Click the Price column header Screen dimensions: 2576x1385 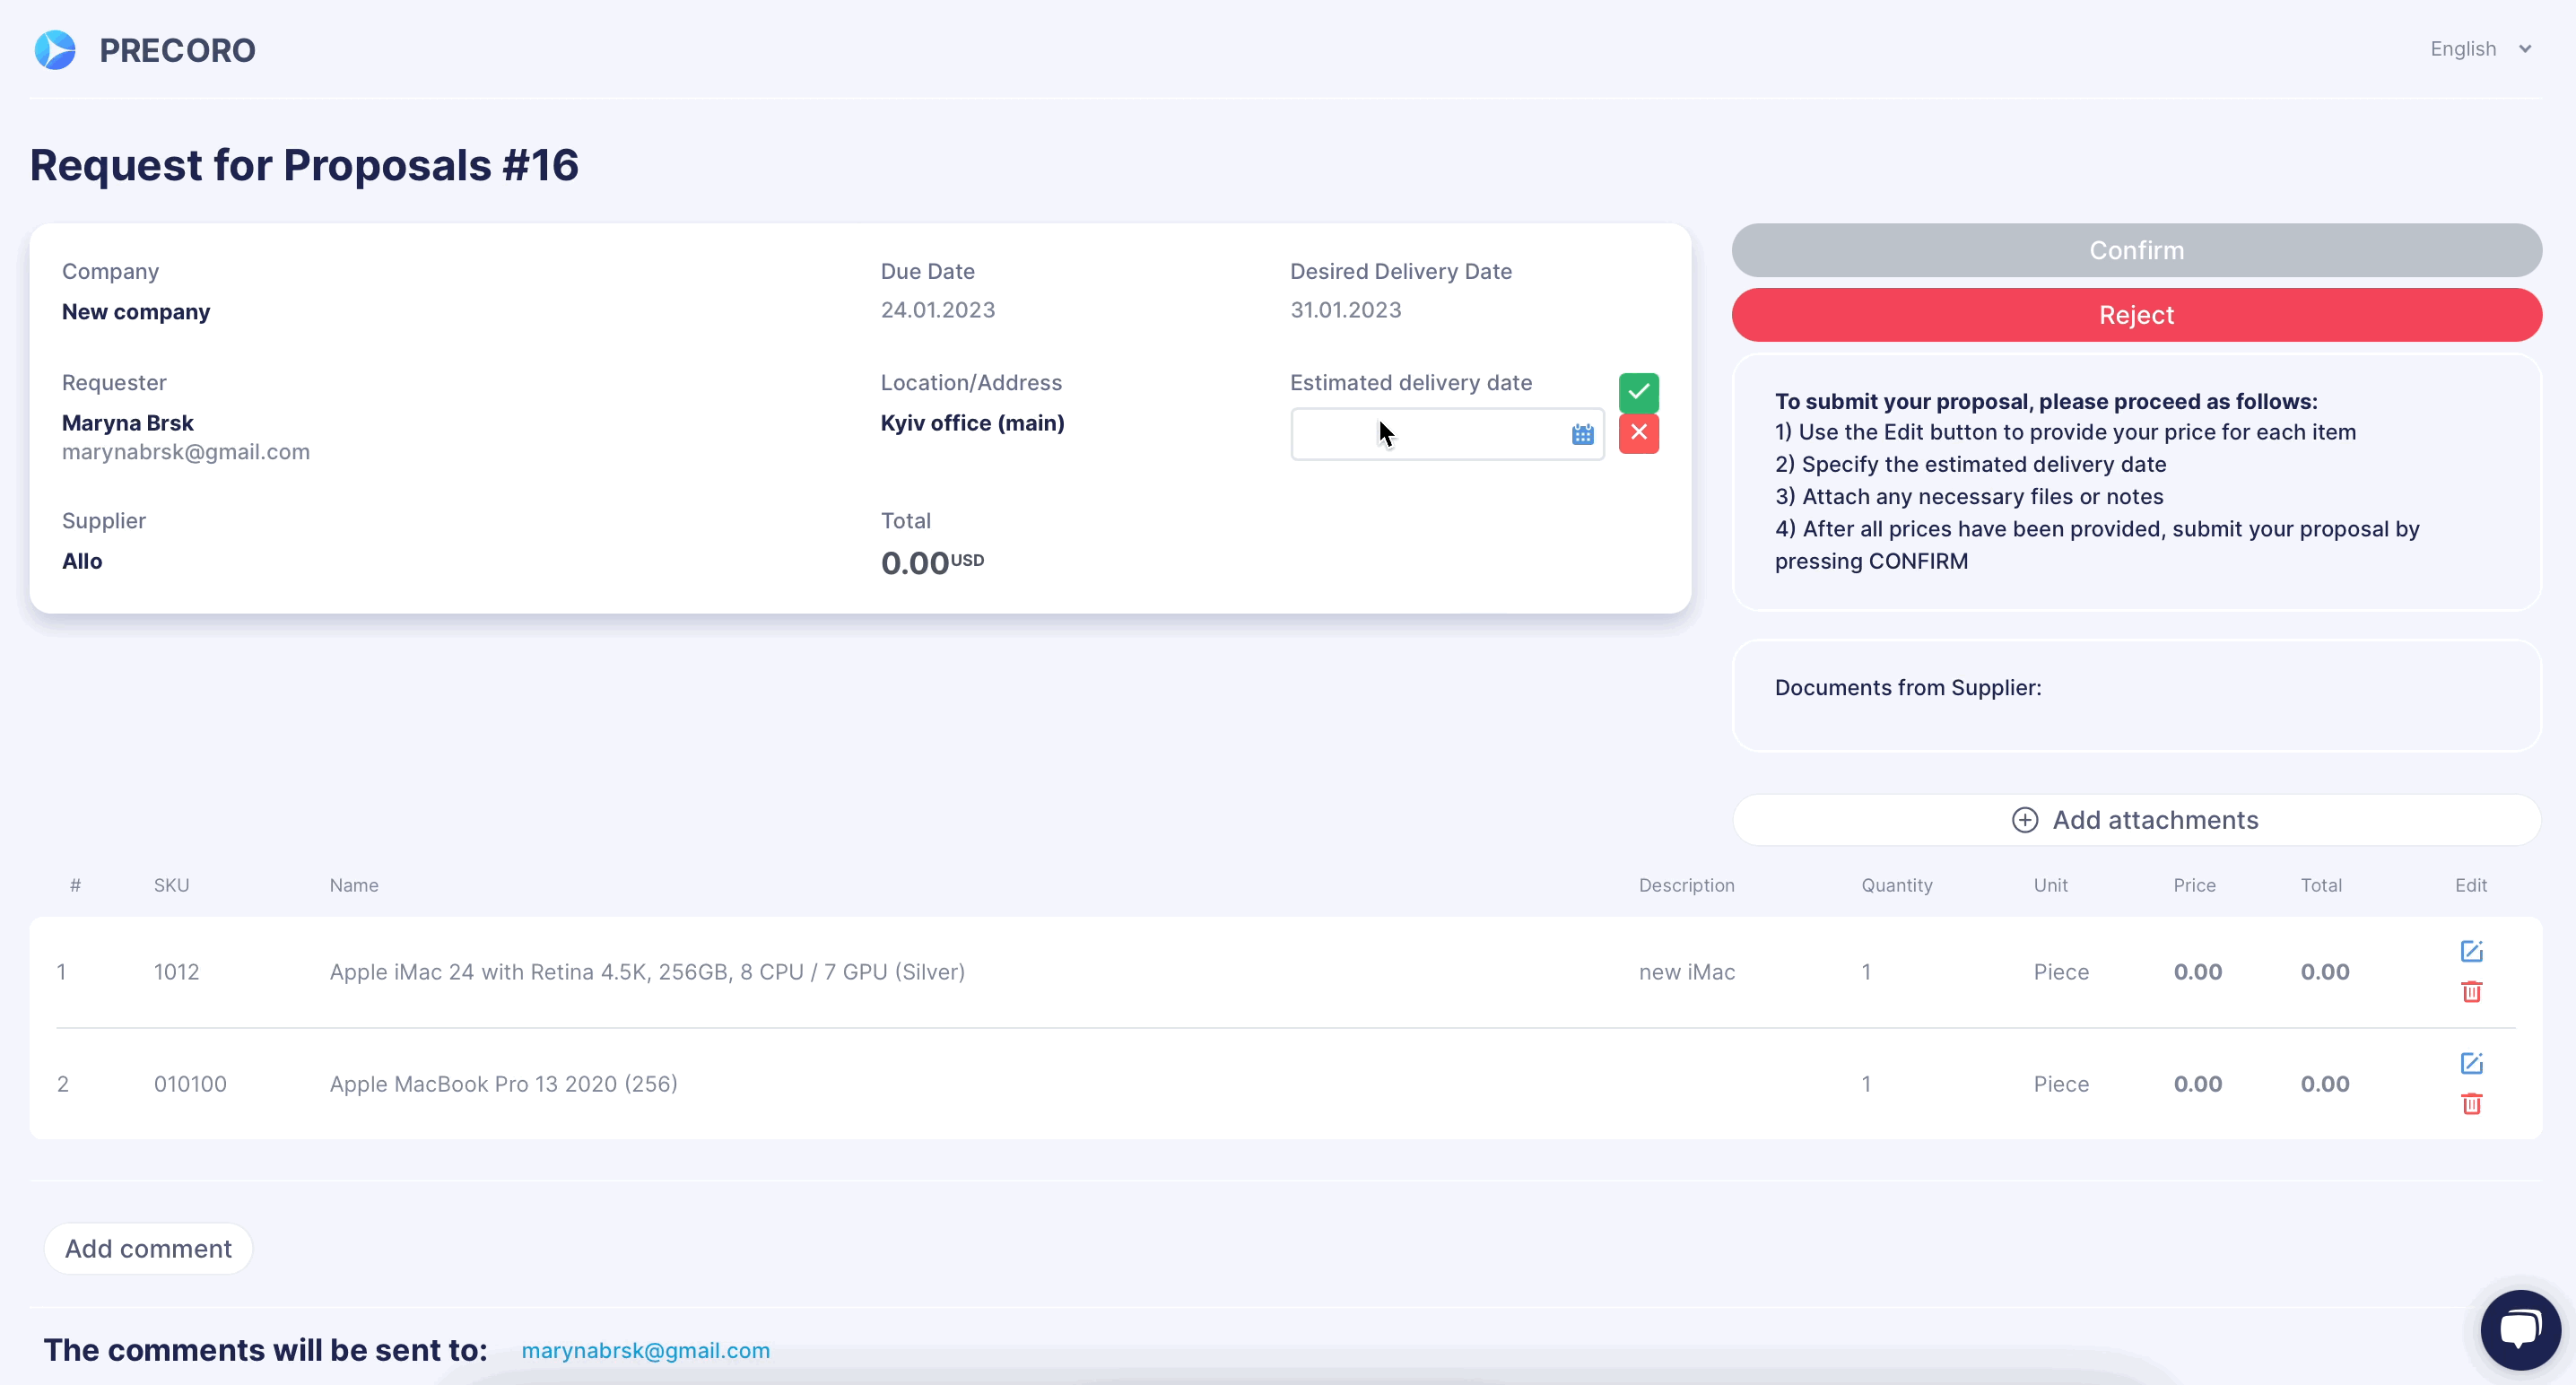(2194, 885)
